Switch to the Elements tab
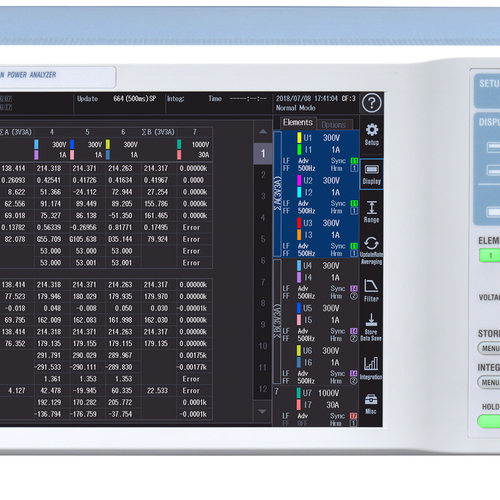500x500 pixels. [x=298, y=123]
